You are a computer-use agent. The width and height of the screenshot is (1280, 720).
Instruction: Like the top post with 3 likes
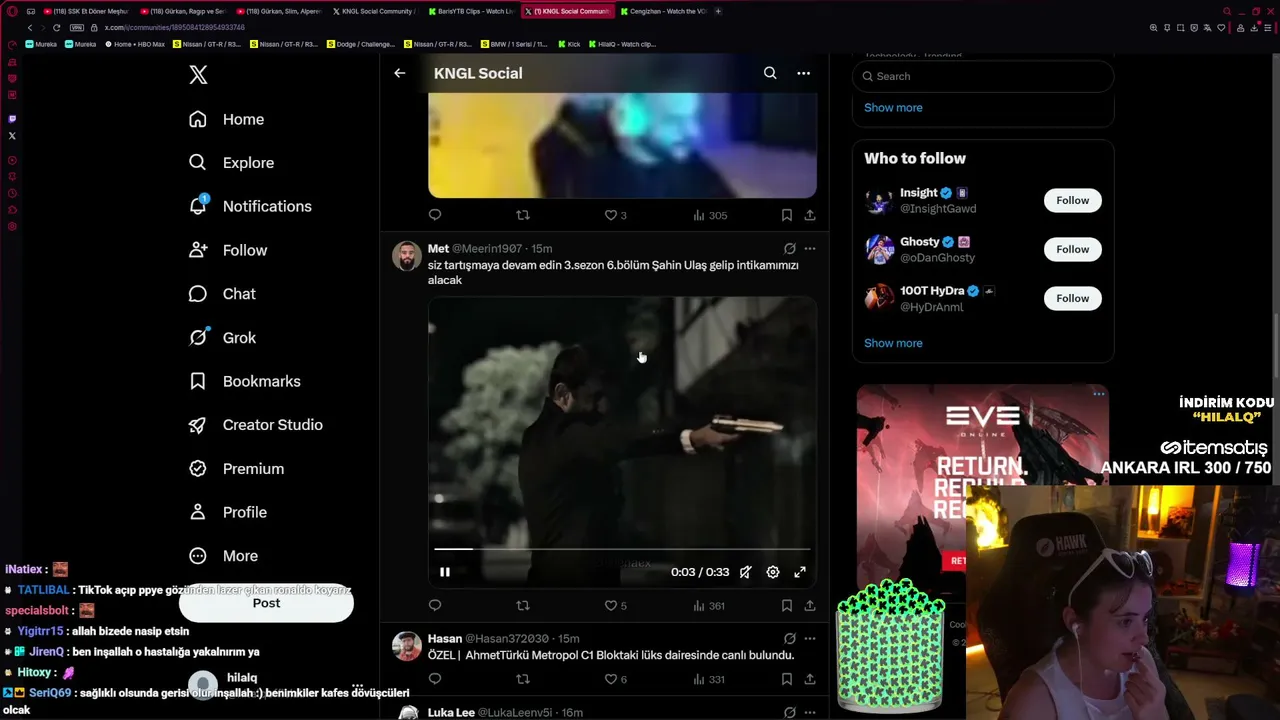tap(615, 215)
